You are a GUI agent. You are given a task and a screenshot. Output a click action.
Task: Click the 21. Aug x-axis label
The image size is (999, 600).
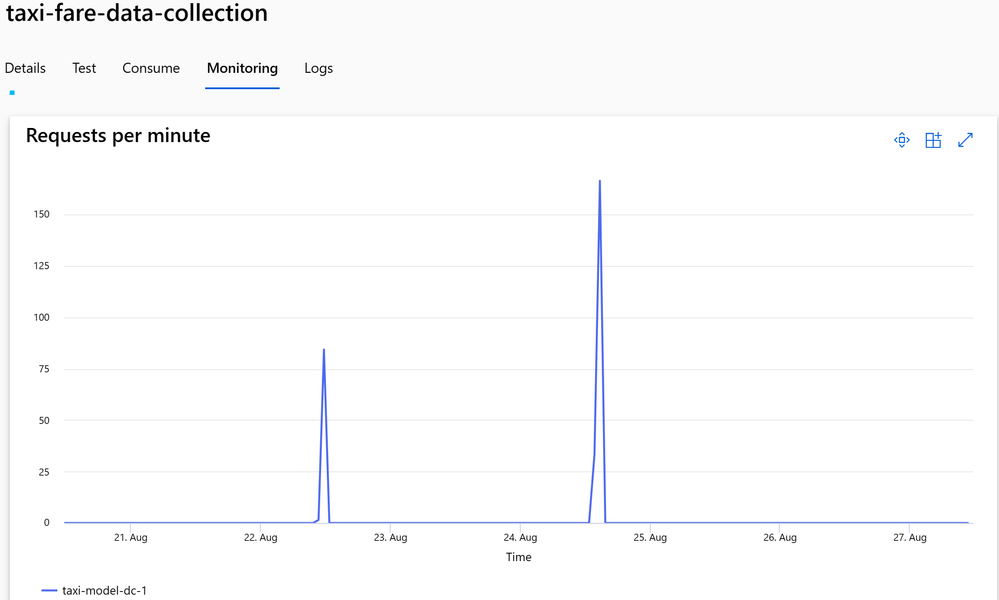click(130, 537)
